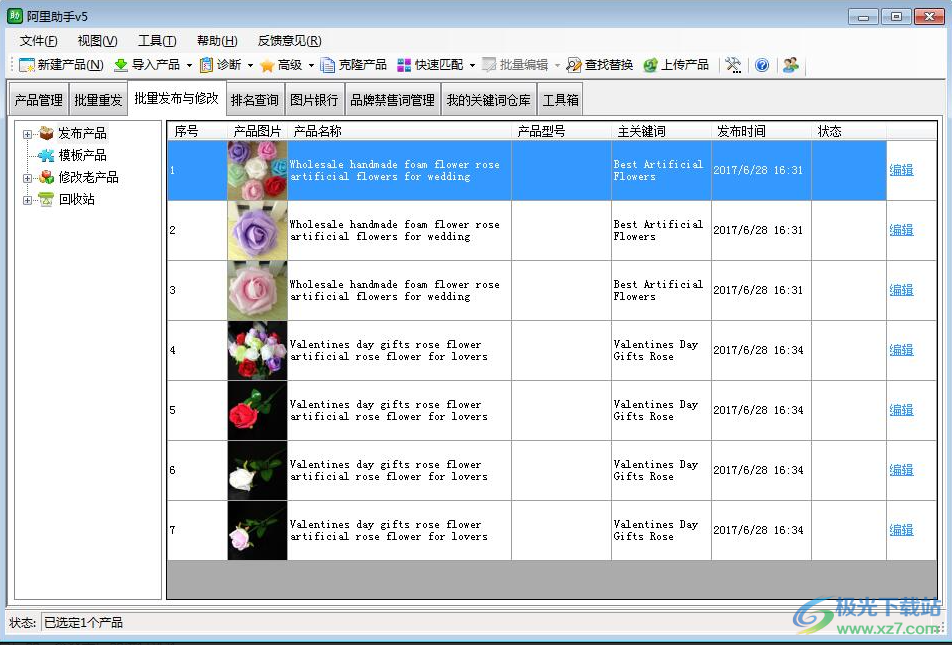Expand the 修改老产品 tree node
This screenshot has height=645, width=952.
coord(28,178)
